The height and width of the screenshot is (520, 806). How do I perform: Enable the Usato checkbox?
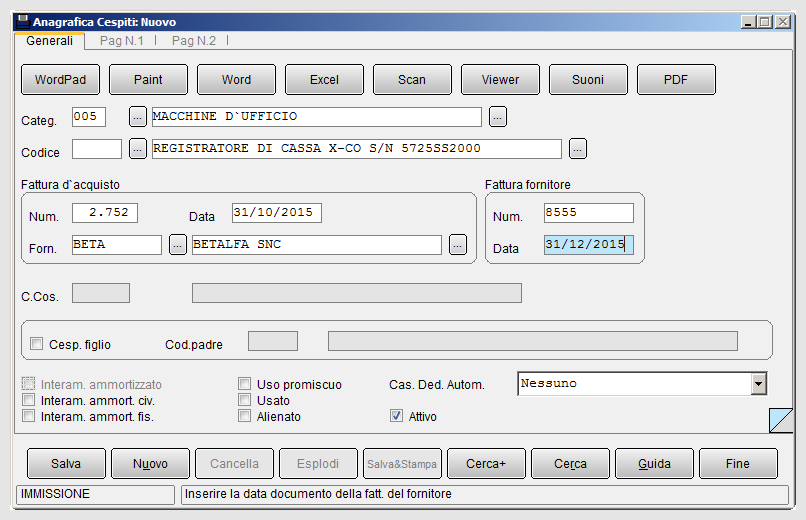pos(245,400)
